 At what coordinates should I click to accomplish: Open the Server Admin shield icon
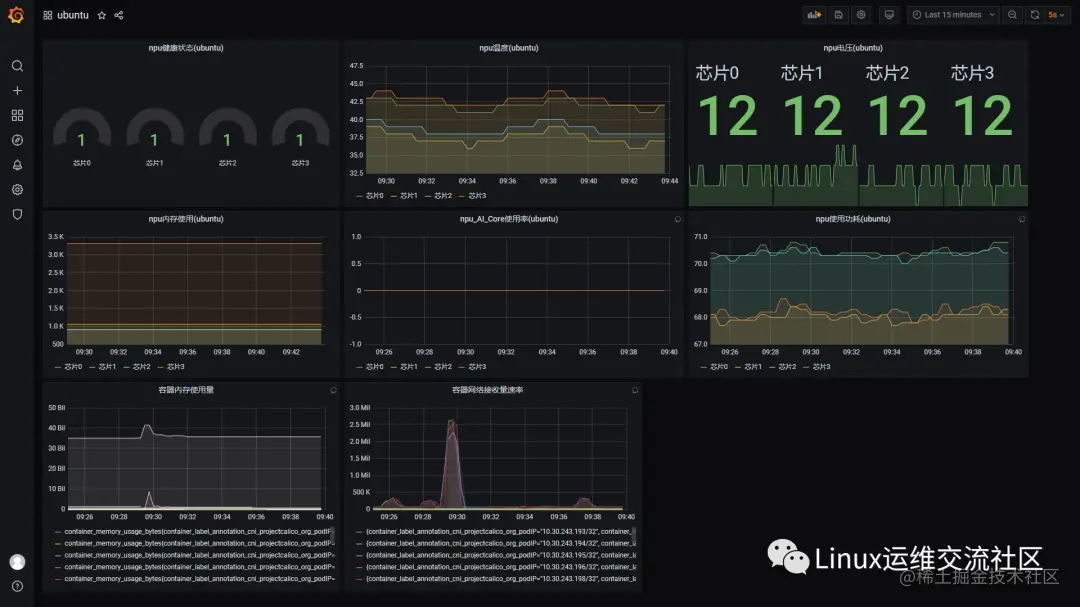[17, 214]
